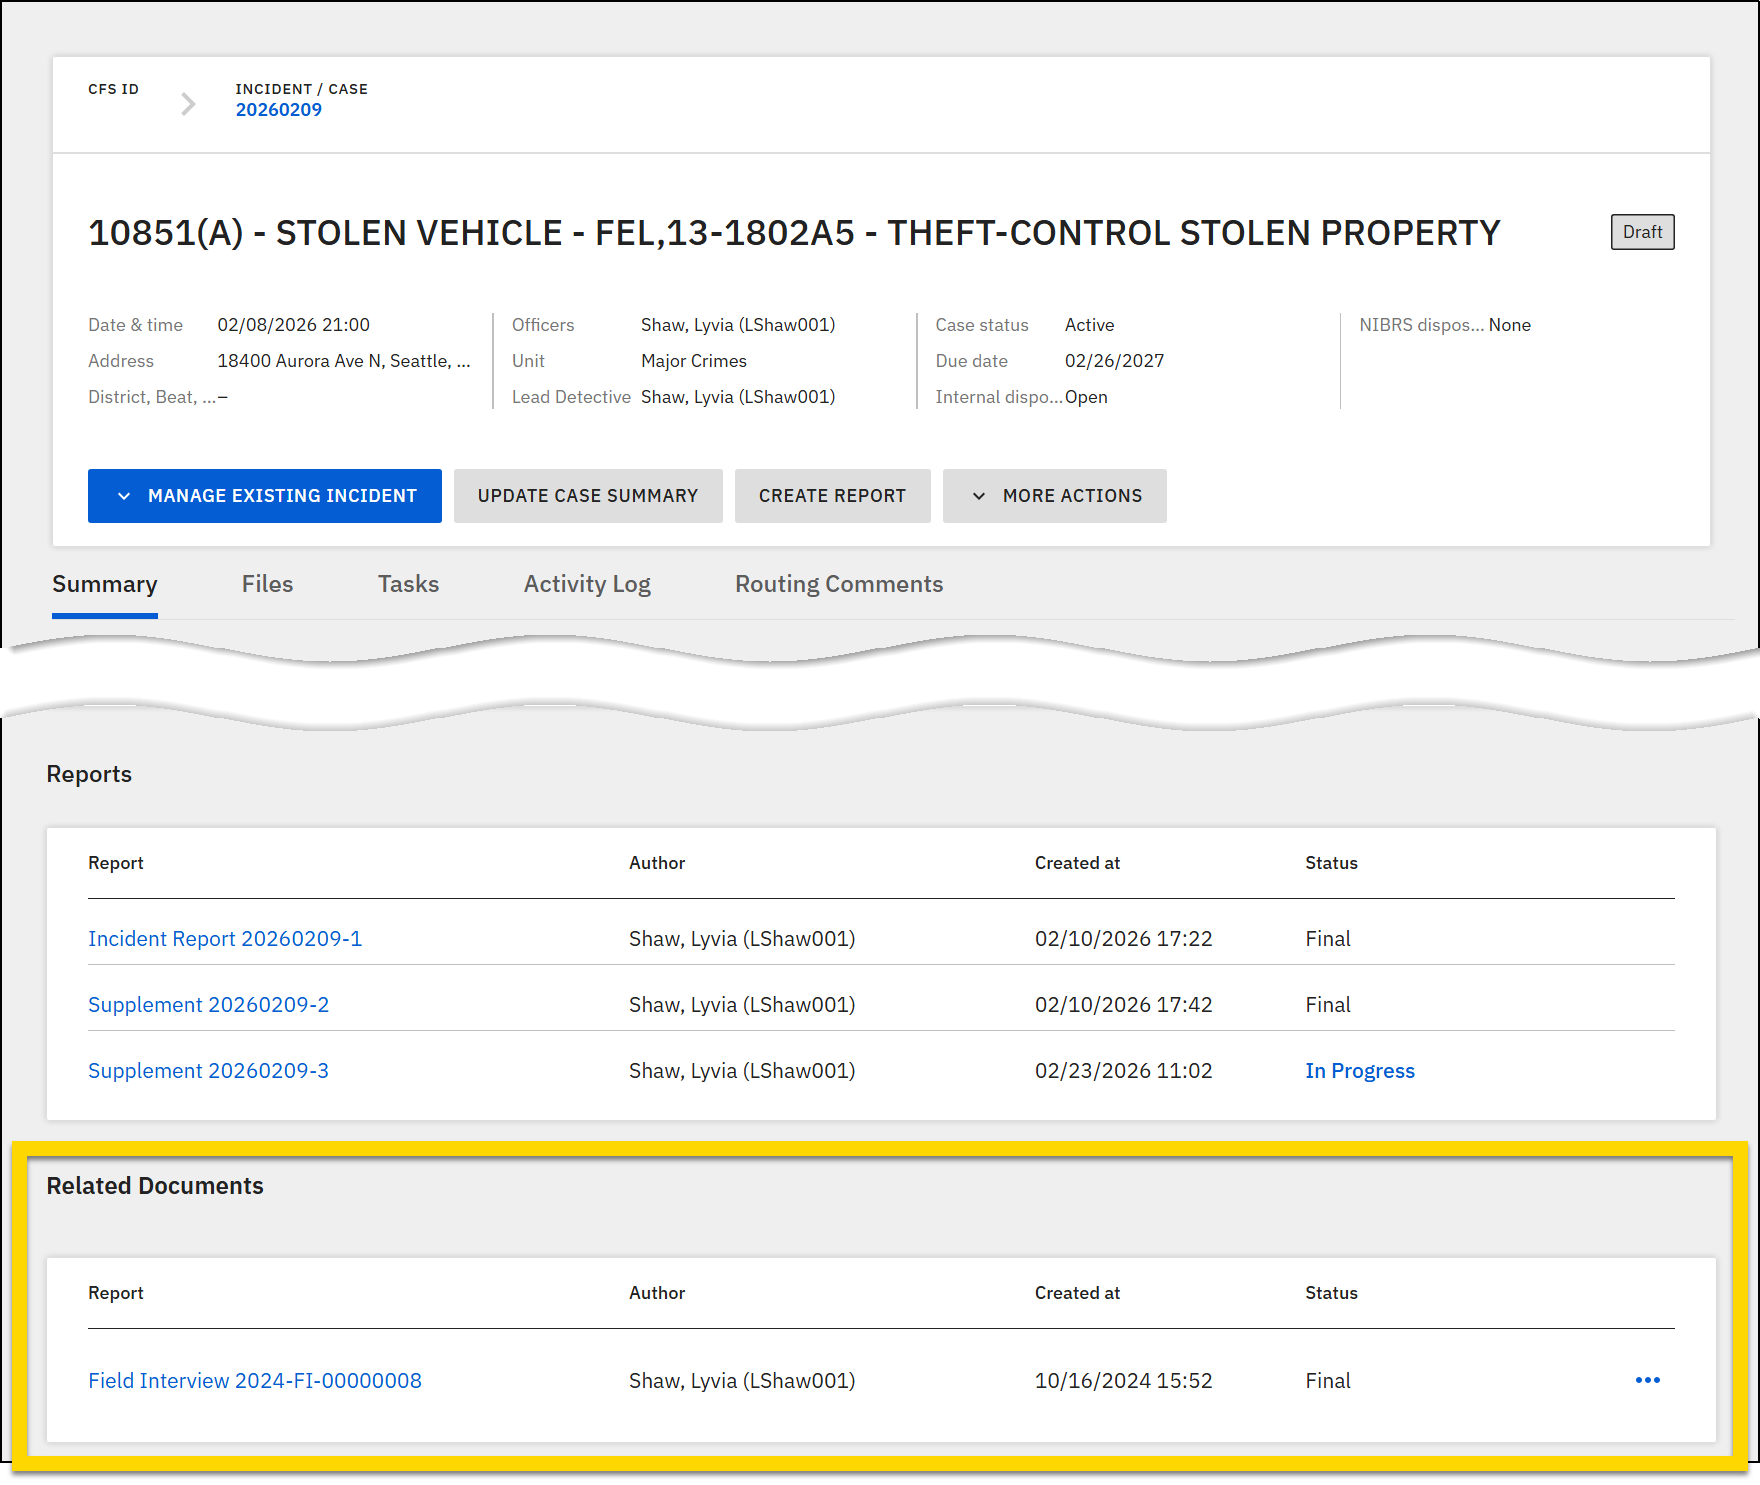Click the In Progress status link
Screen dimensions: 1760x1485
1359,1070
